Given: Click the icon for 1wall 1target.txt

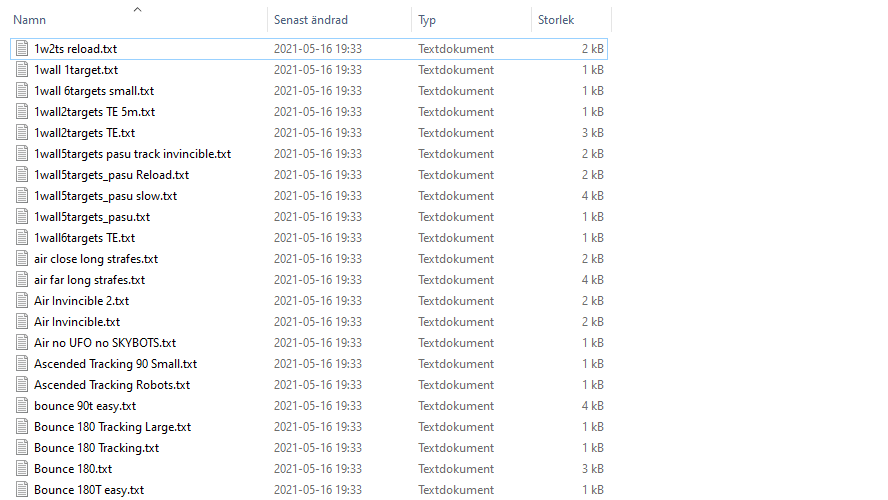Looking at the screenshot, I should click(x=23, y=70).
